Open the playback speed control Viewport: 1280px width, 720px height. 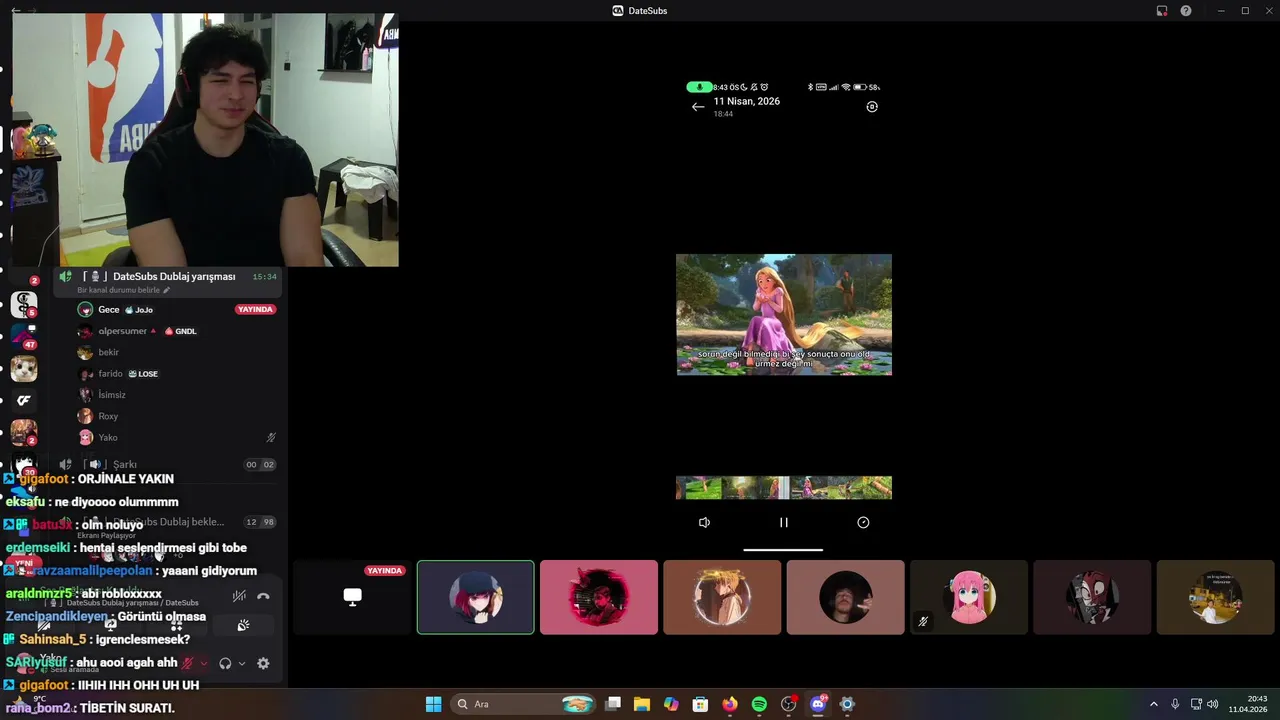click(863, 522)
